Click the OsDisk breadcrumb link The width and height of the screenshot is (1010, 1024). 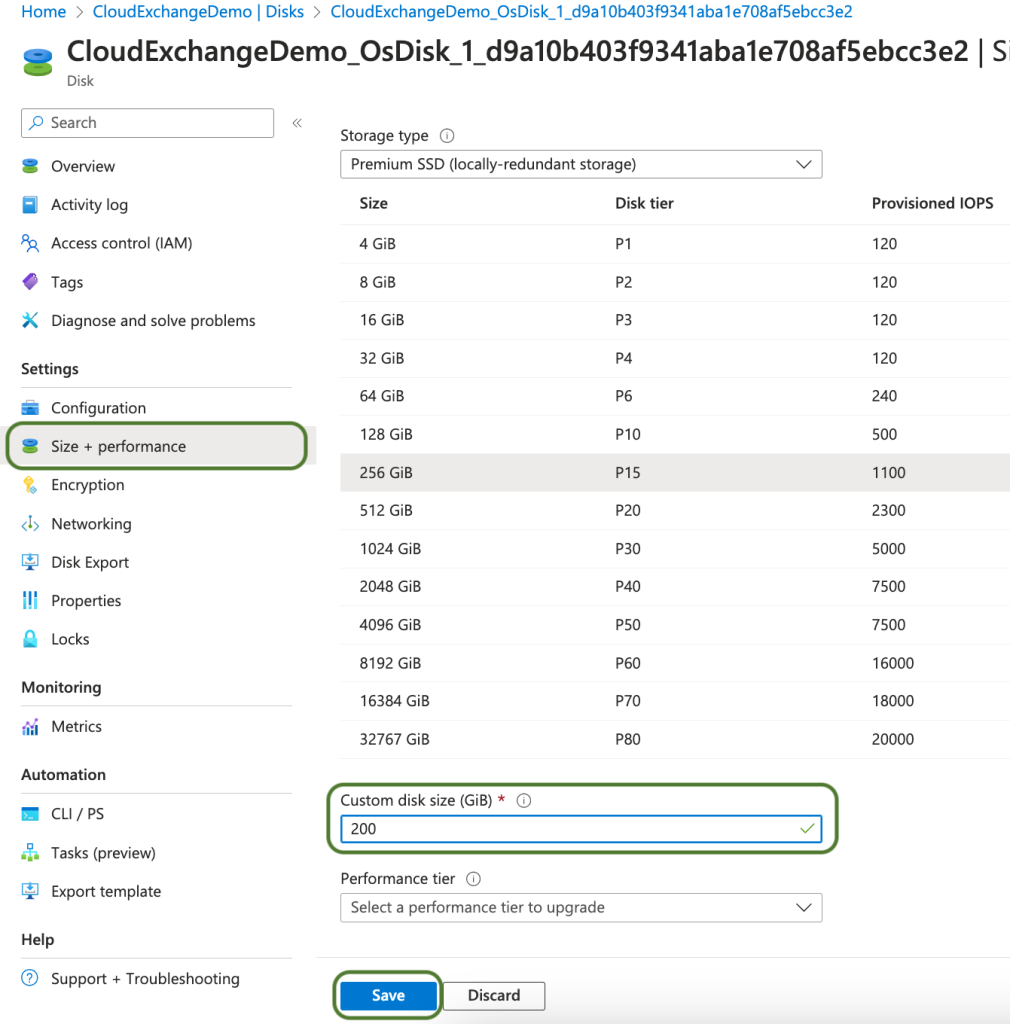pos(591,12)
